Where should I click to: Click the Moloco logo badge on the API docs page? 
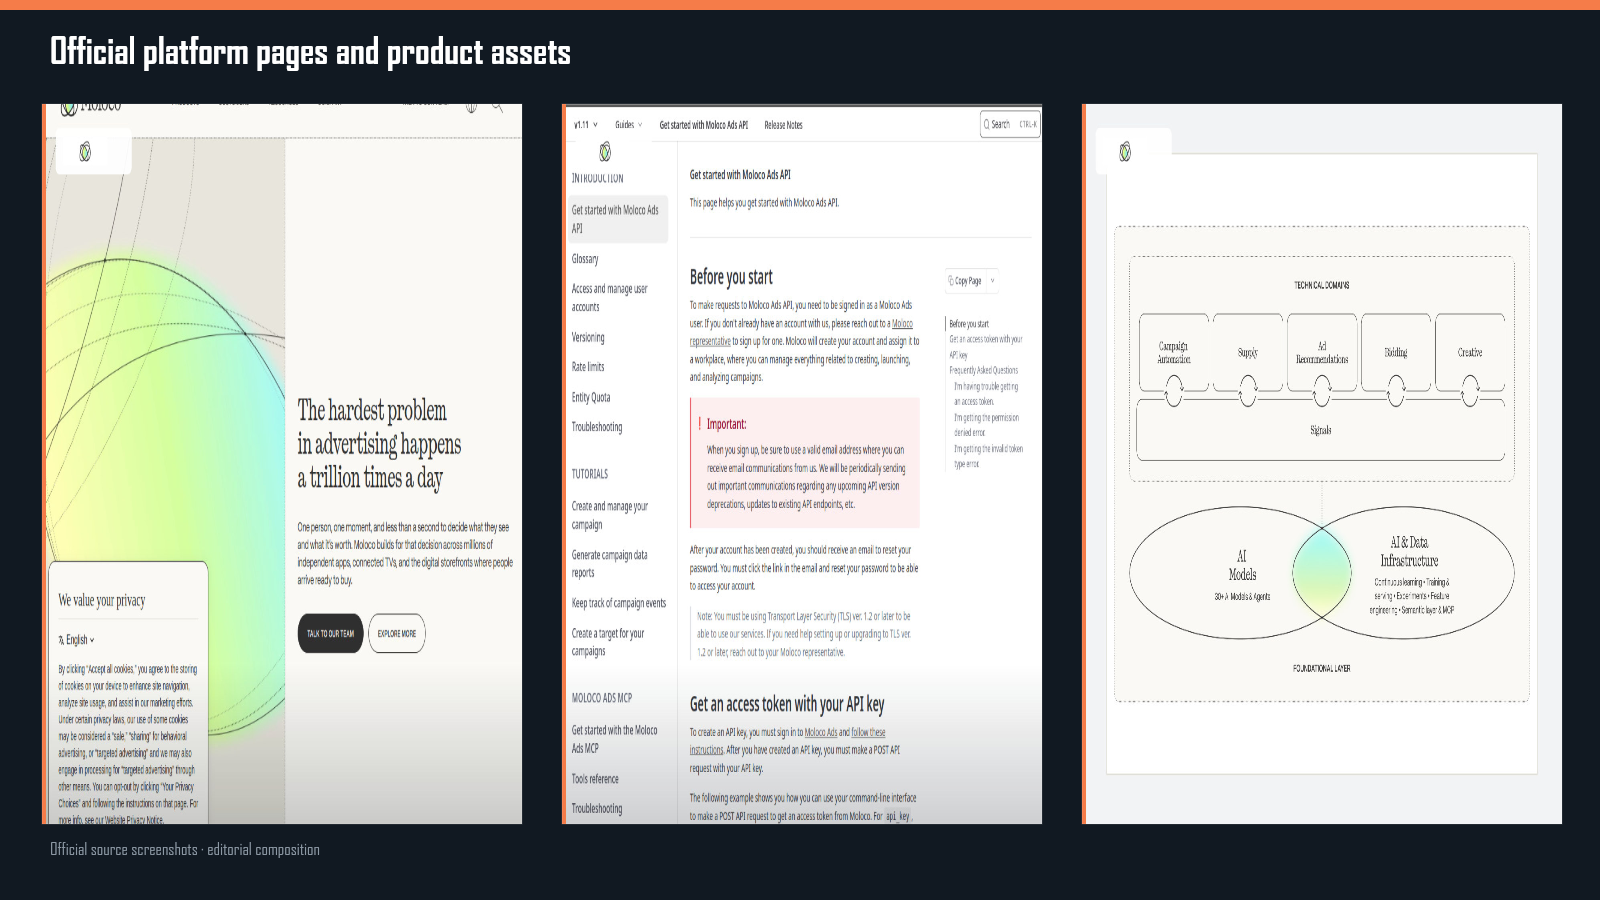click(x=605, y=152)
